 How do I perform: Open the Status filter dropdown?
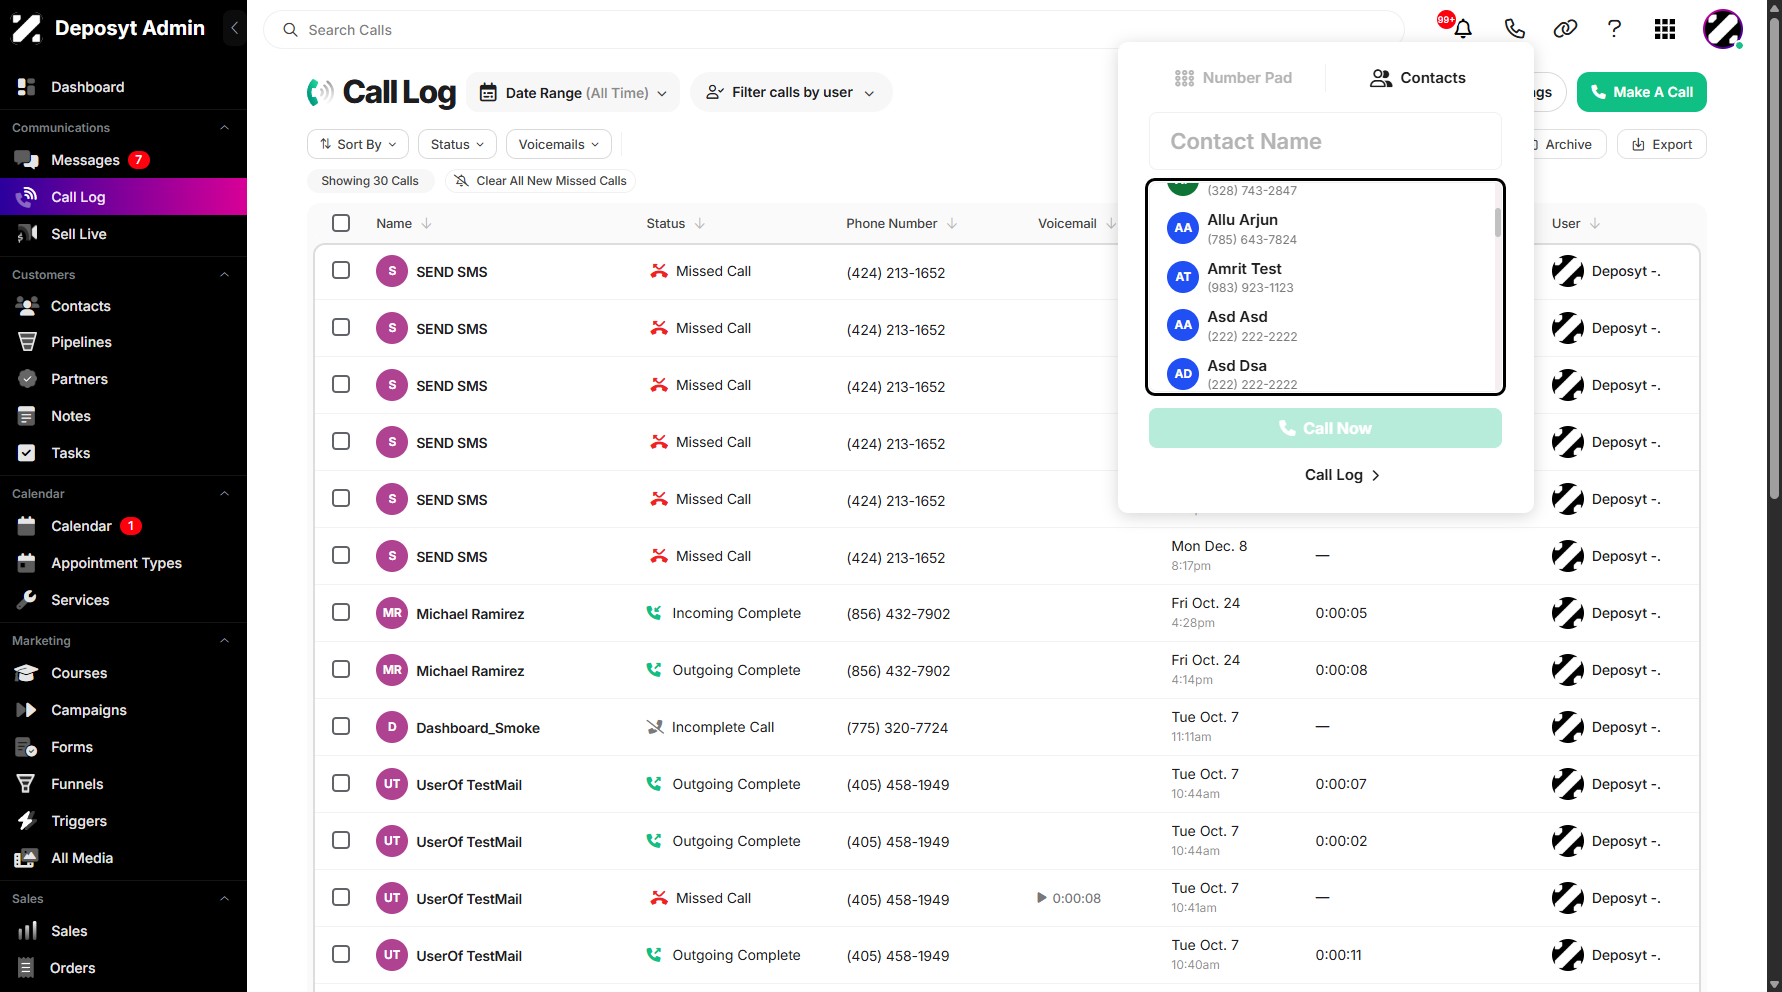tap(457, 144)
